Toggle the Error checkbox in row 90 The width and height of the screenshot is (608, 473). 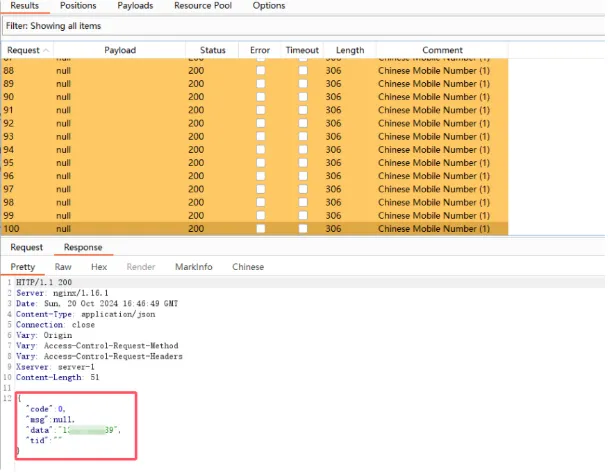point(261,97)
